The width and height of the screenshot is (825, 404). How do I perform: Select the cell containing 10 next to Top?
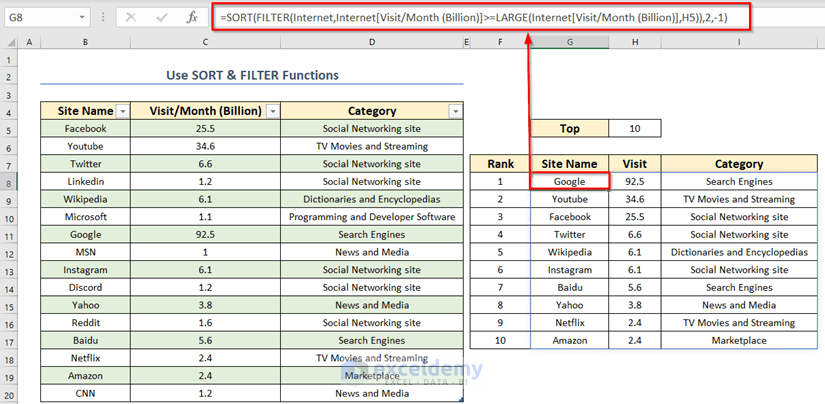635,129
